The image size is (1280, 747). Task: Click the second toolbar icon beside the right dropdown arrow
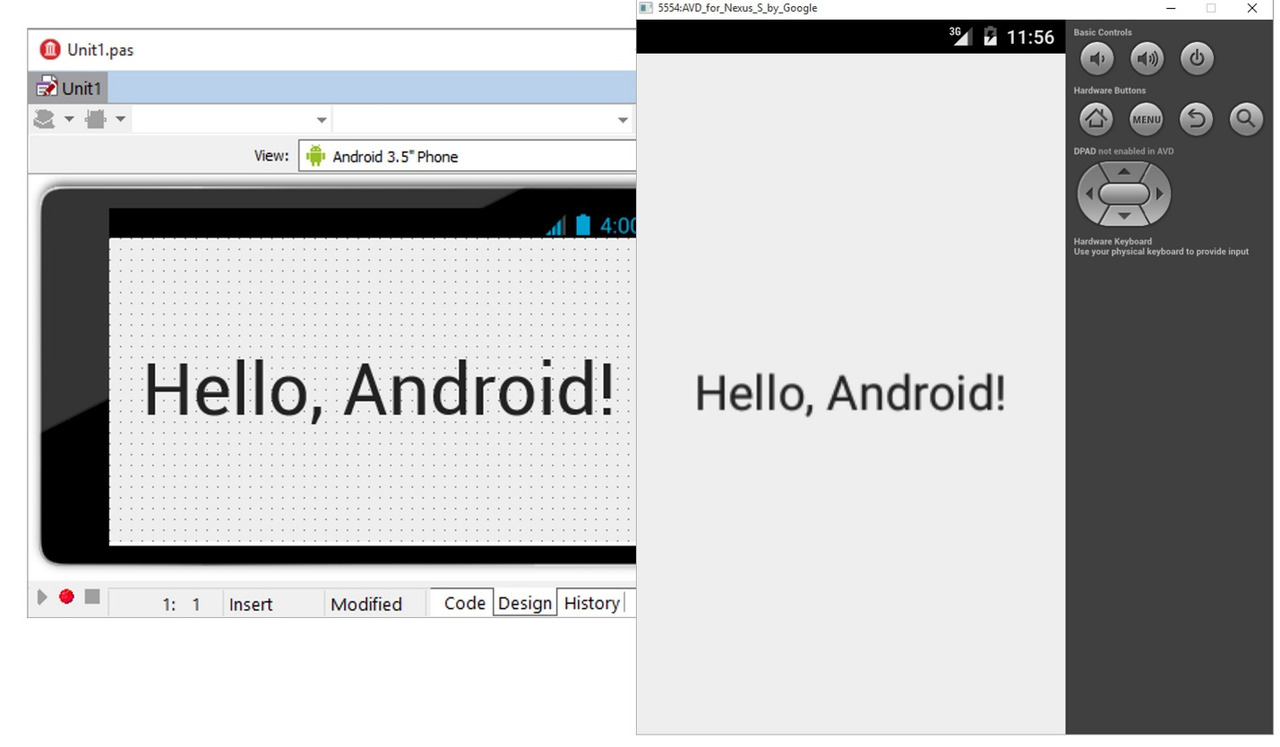(96, 120)
